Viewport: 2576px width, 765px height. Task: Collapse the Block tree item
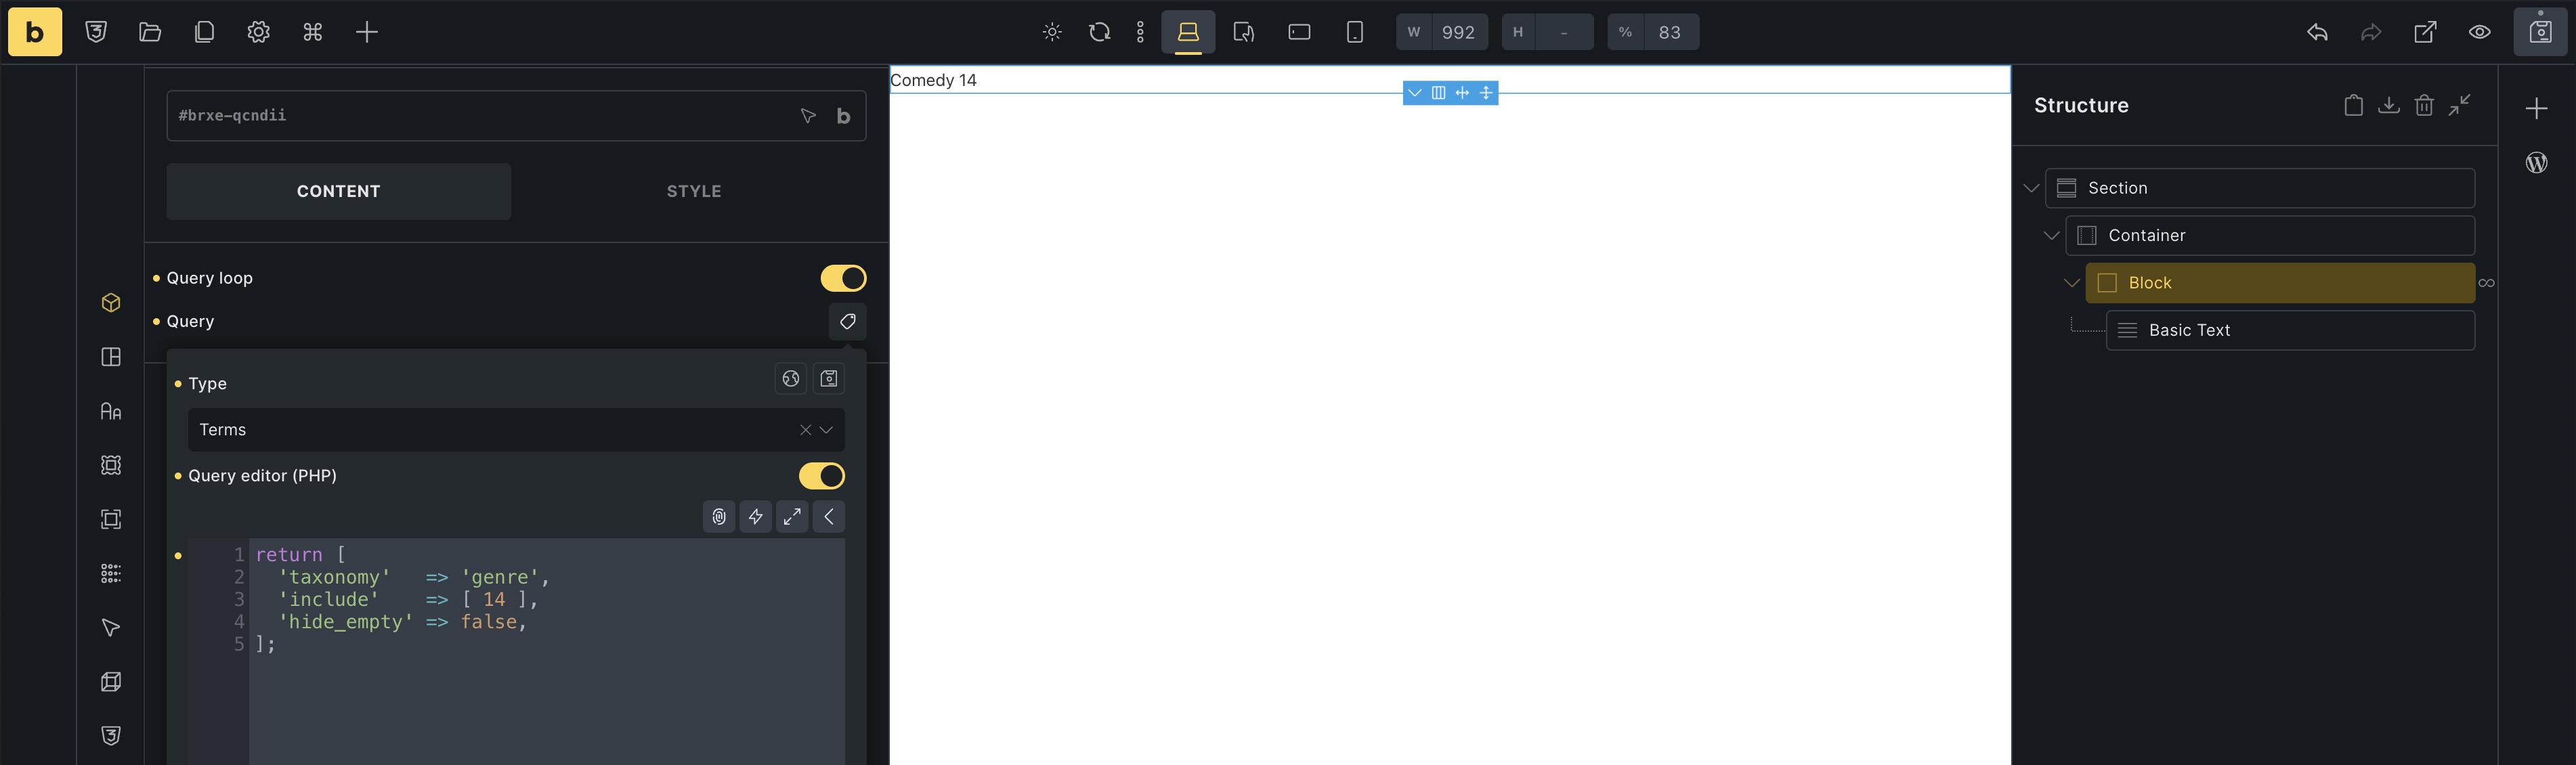2071,283
